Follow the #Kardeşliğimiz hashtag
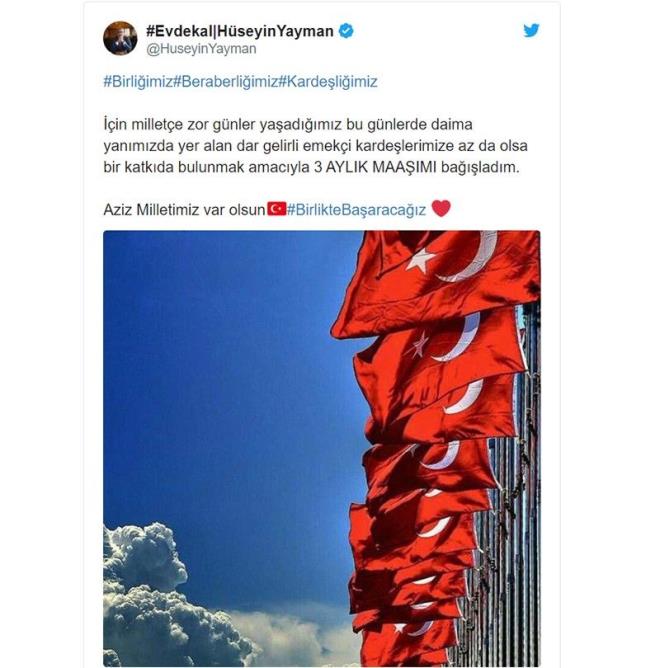 click(328, 81)
